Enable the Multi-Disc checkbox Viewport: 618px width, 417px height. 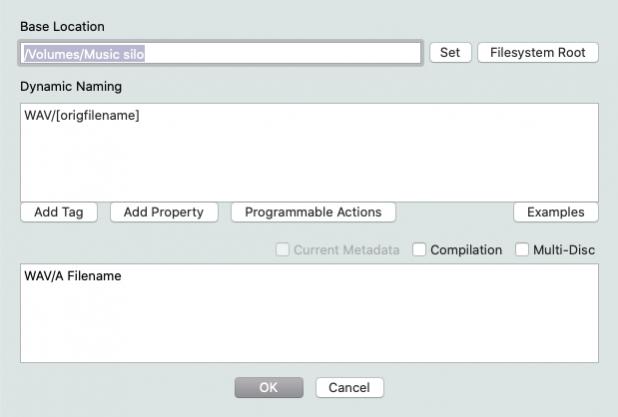(523, 250)
